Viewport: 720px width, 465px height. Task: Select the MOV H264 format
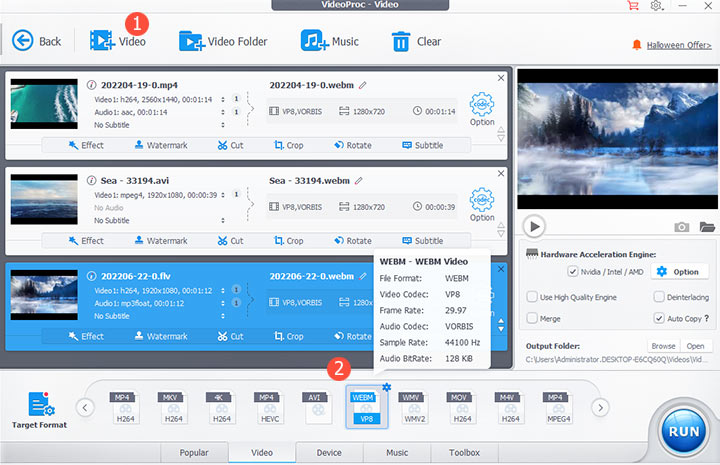(462, 408)
